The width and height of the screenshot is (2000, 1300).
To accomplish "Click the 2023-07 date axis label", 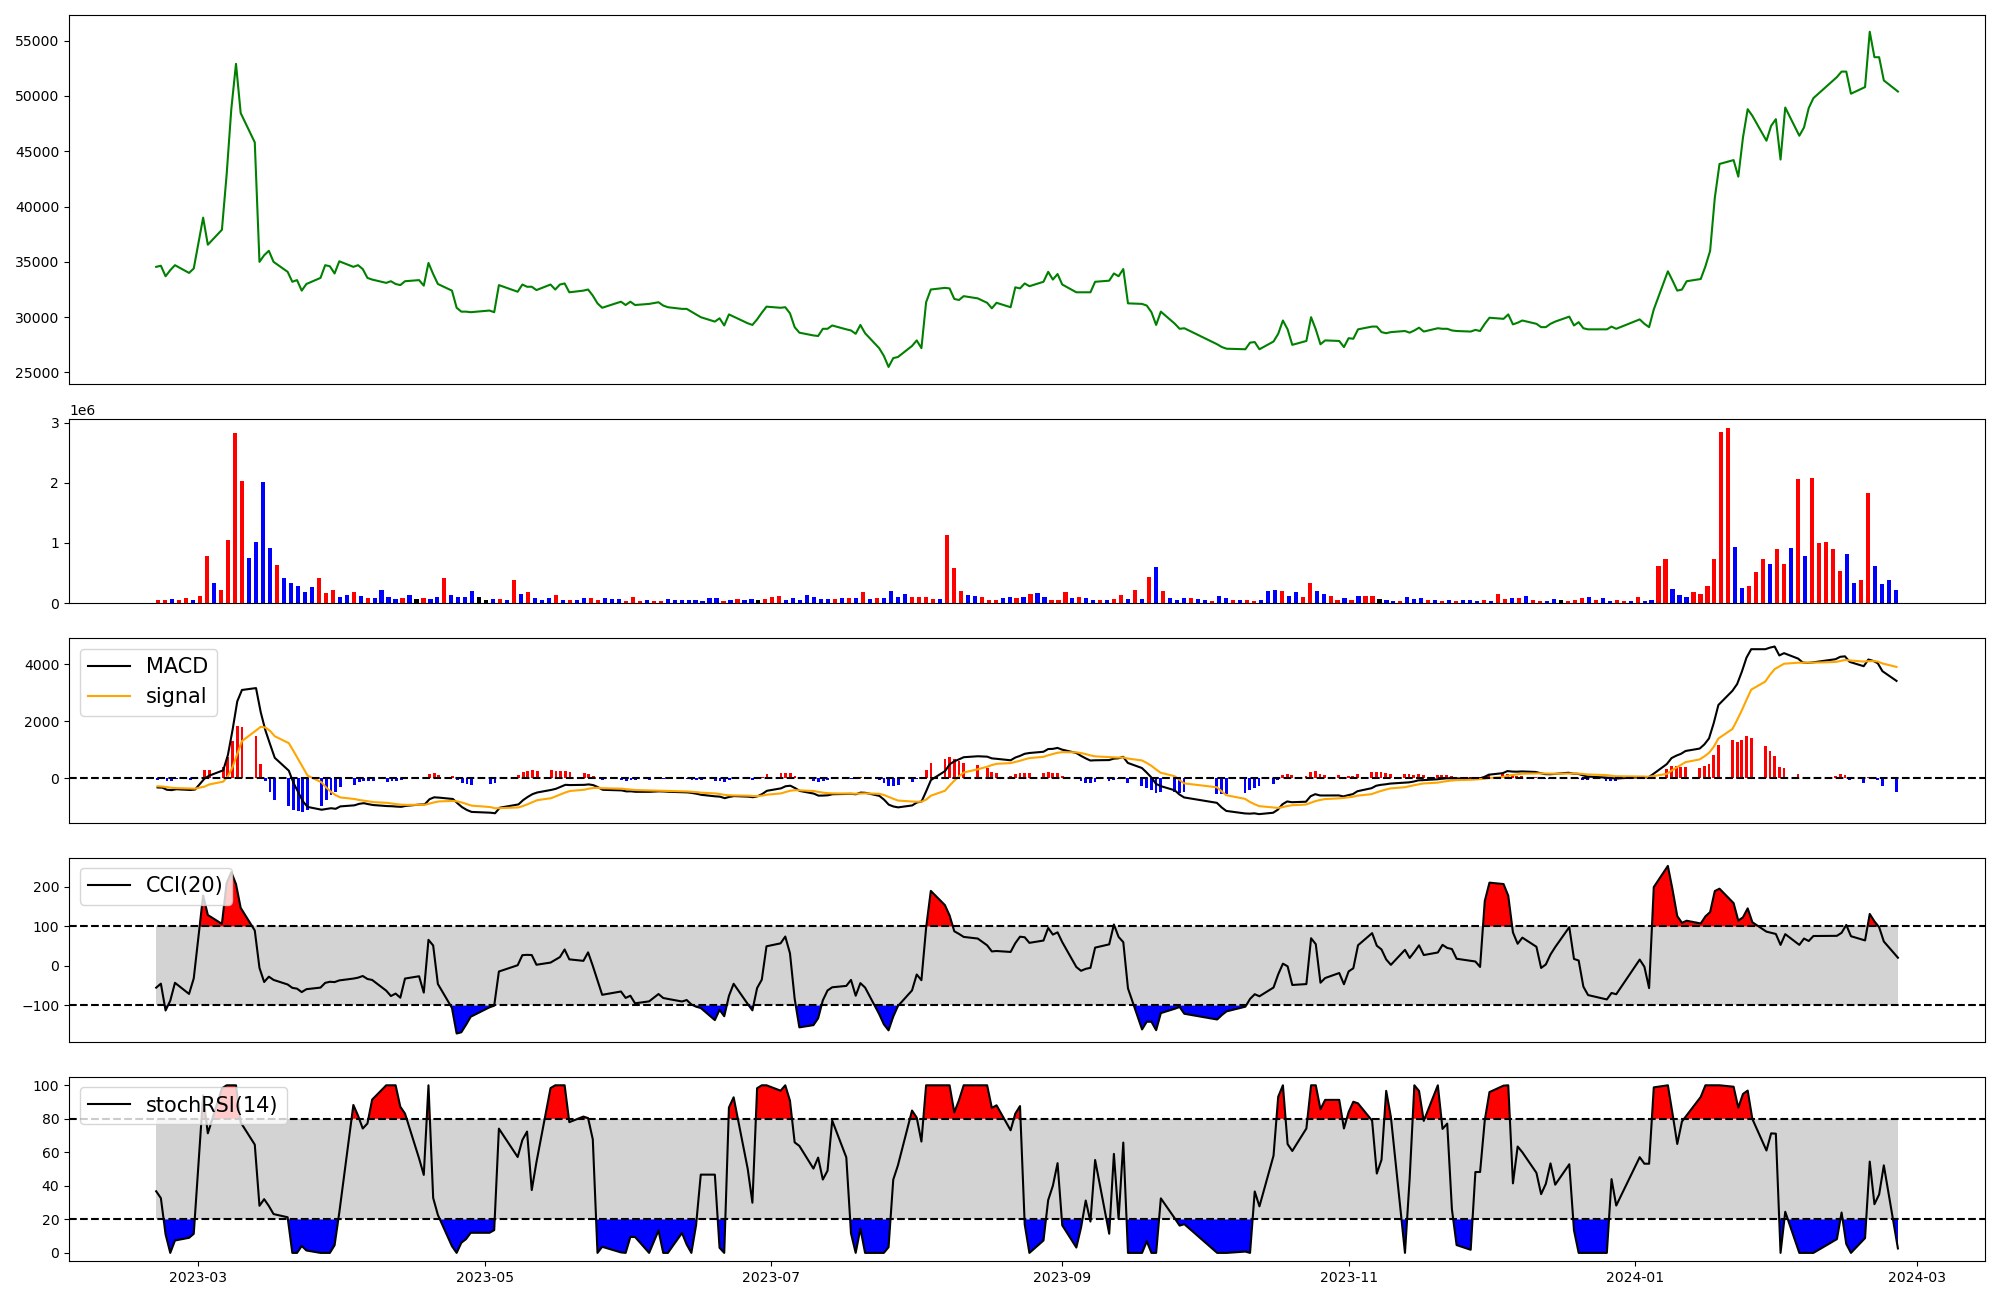I will [772, 1277].
